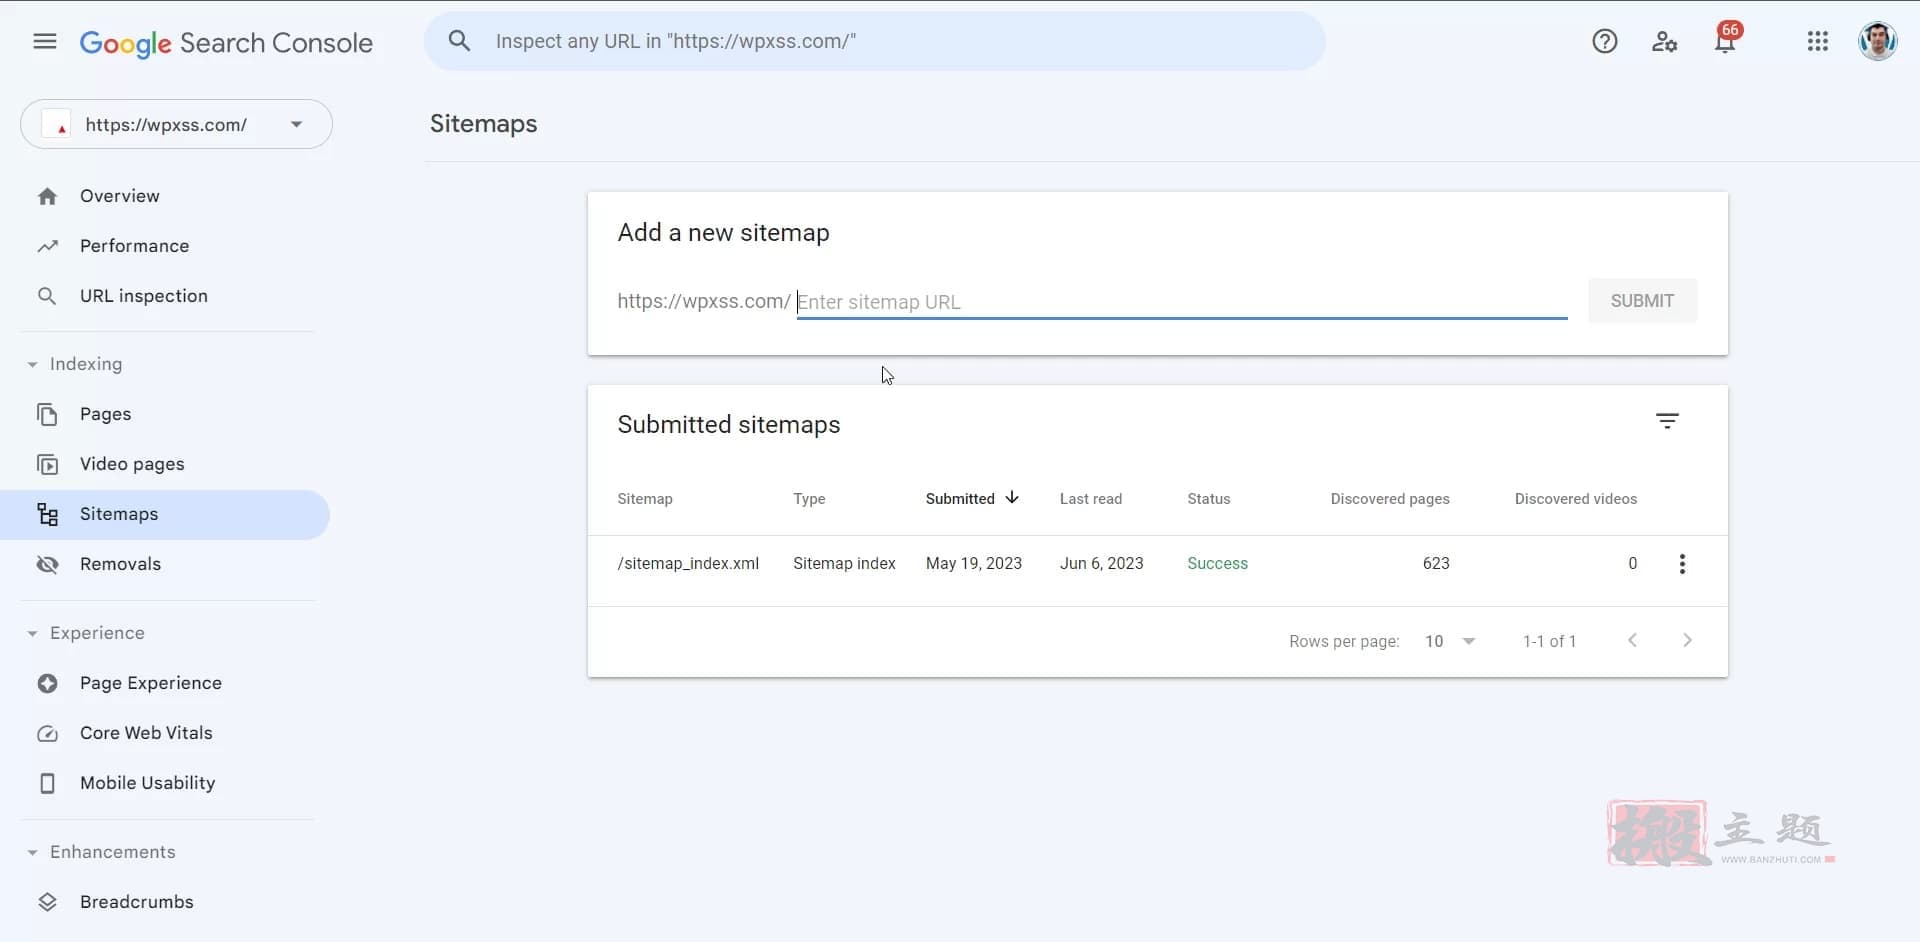Click the Mobile Usability phone icon
This screenshot has width=1920, height=942.
pos(47,783)
